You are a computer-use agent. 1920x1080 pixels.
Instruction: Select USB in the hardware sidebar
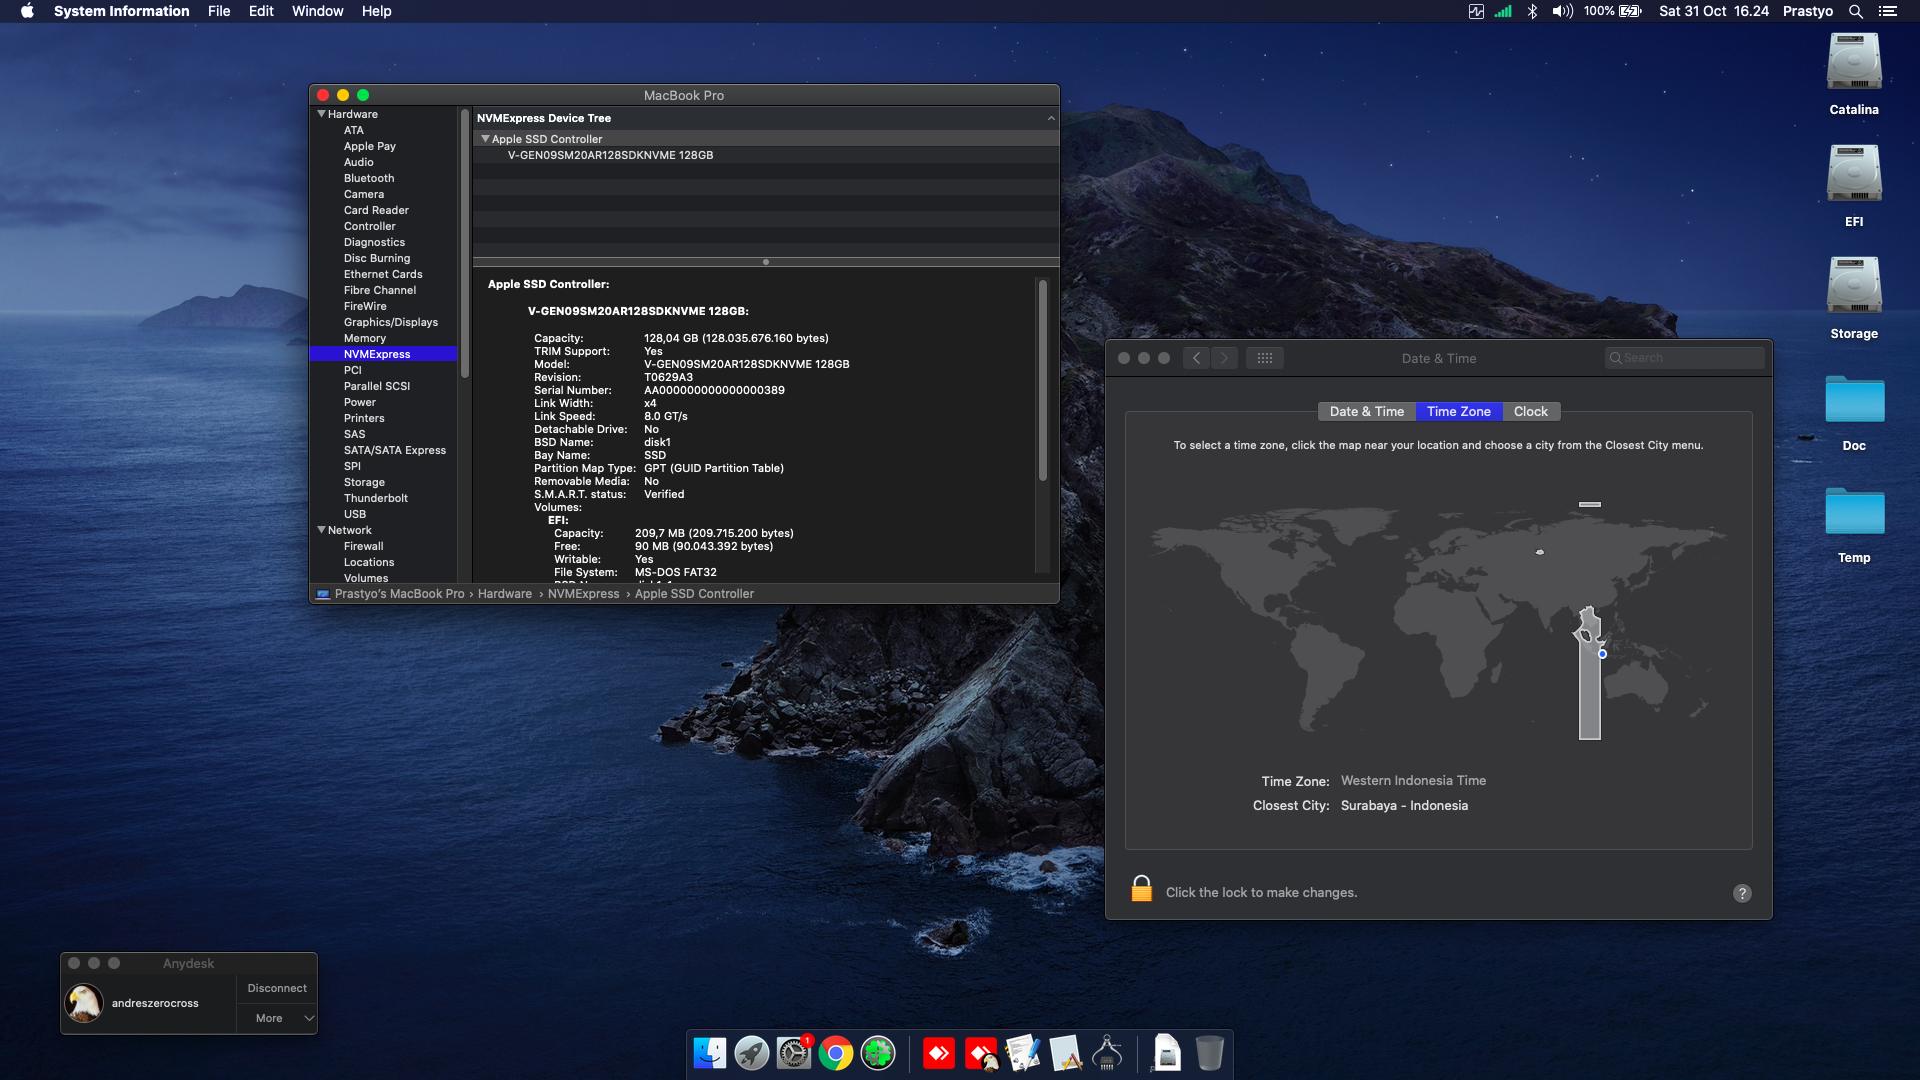click(x=355, y=514)
